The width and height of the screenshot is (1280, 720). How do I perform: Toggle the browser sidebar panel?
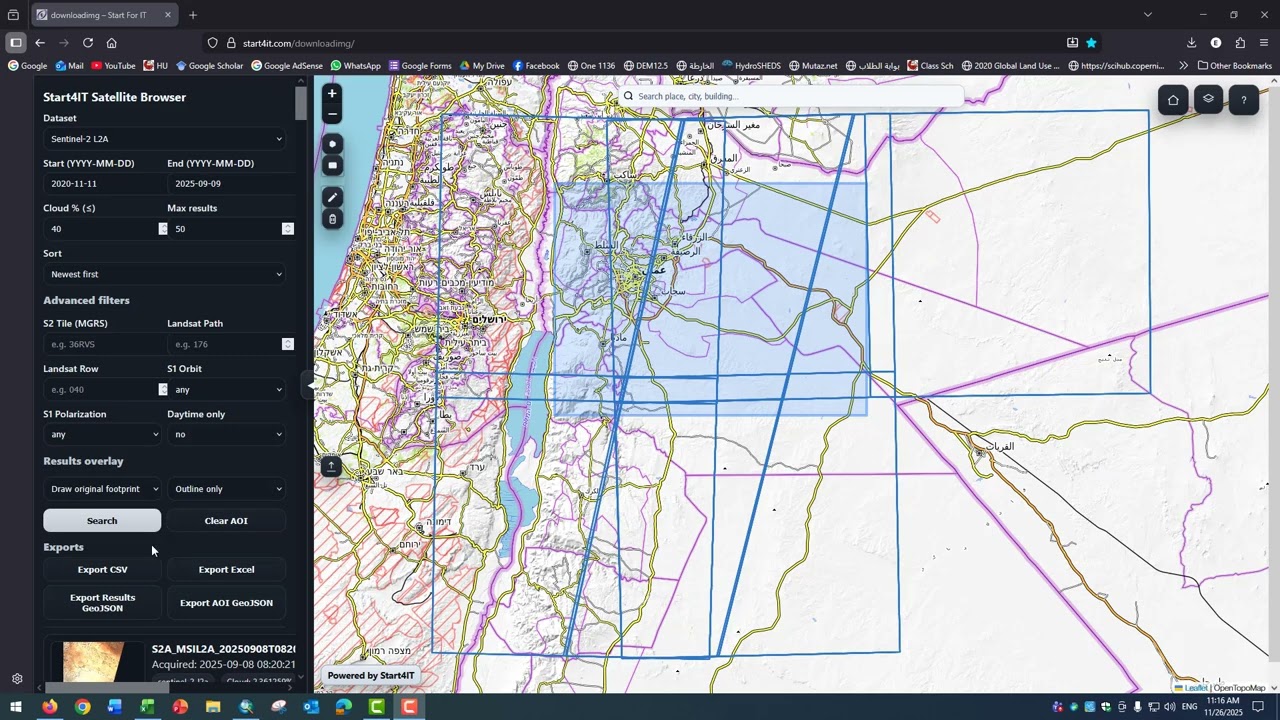click(15, 43)
